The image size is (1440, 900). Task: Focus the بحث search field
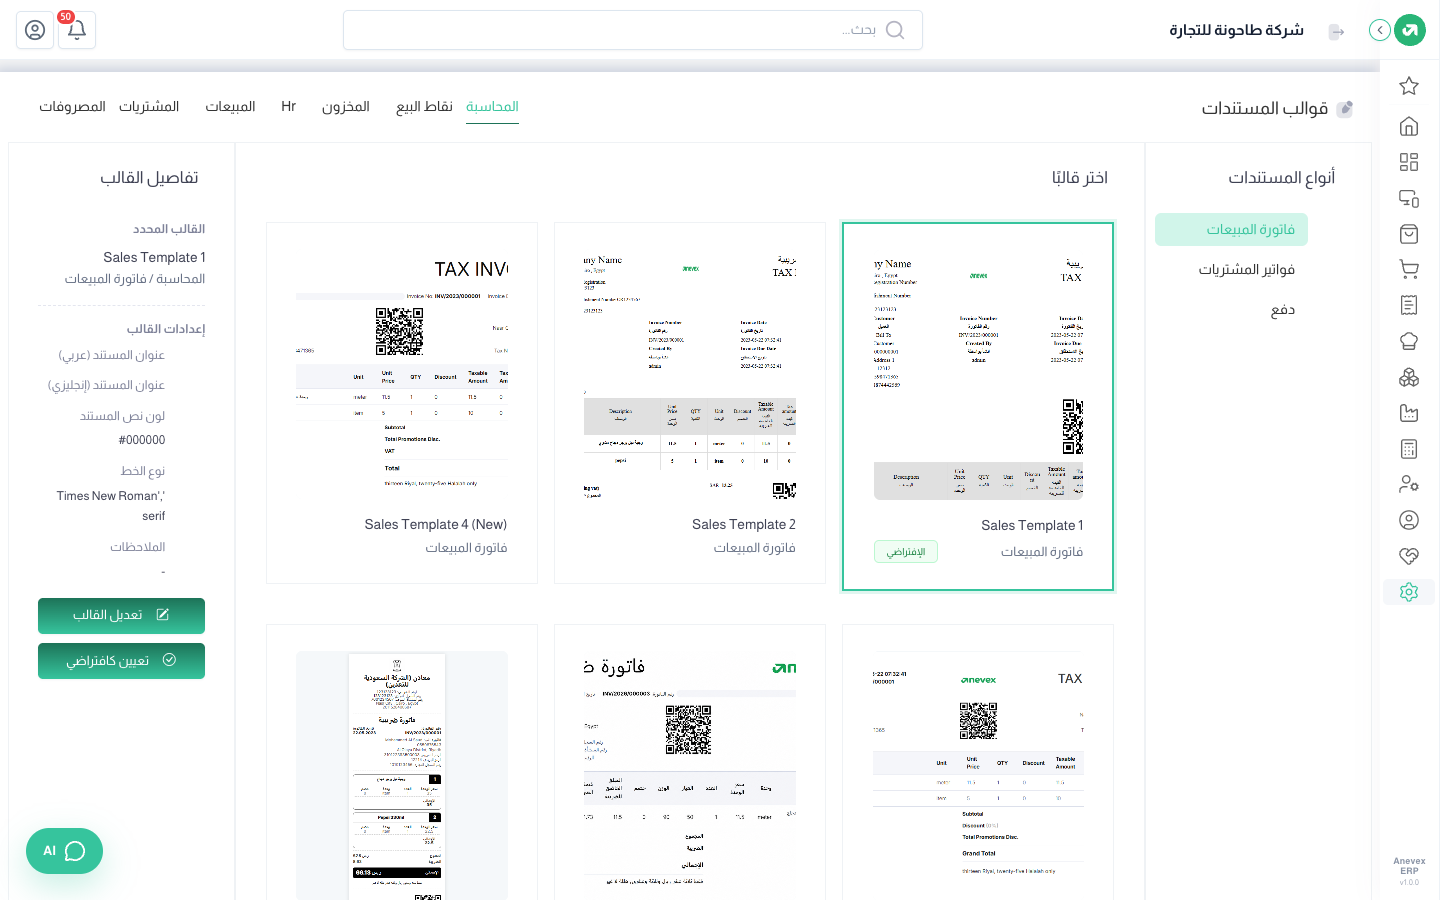tap(633, 30)
